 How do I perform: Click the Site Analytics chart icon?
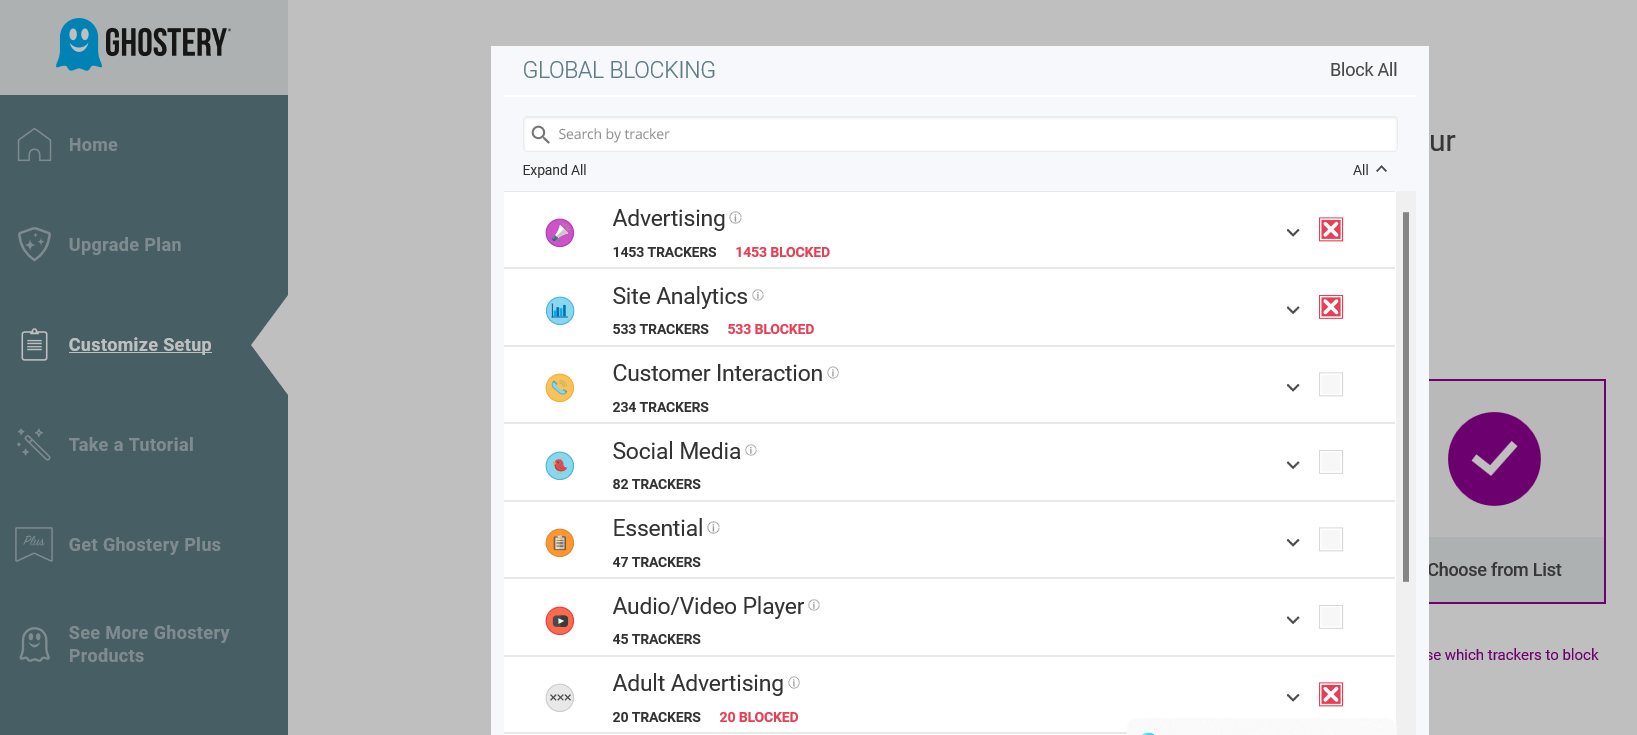(x=560, y=311)
